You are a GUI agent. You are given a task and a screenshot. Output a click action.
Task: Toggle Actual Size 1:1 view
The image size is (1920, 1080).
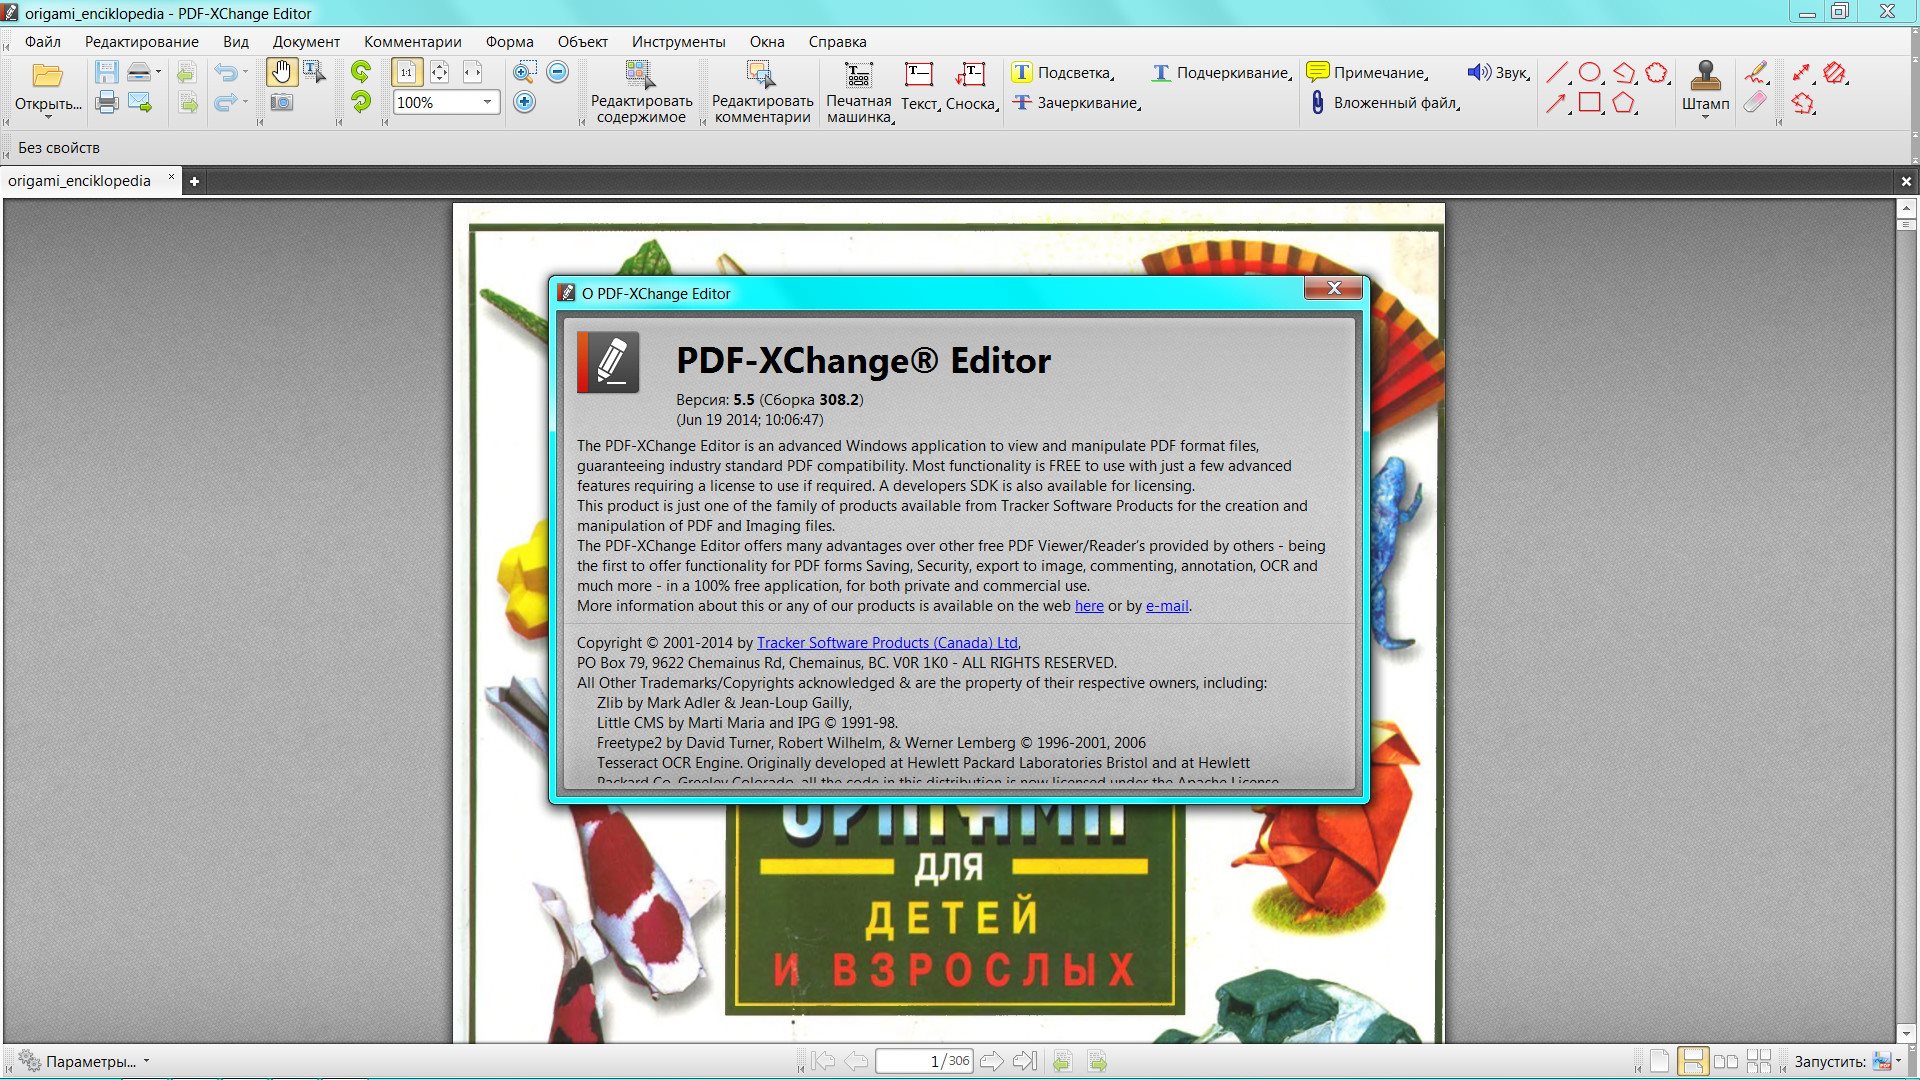pyautogui.click(x=406, y=72)
